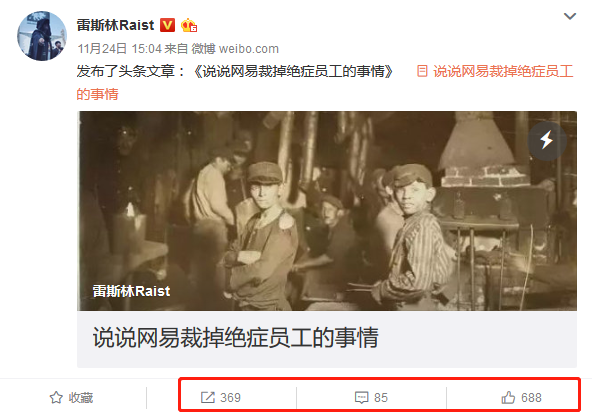Click the 雷斯林Raist profile avatar
This screenshot has width=592, height=414.
click(42, 36)
